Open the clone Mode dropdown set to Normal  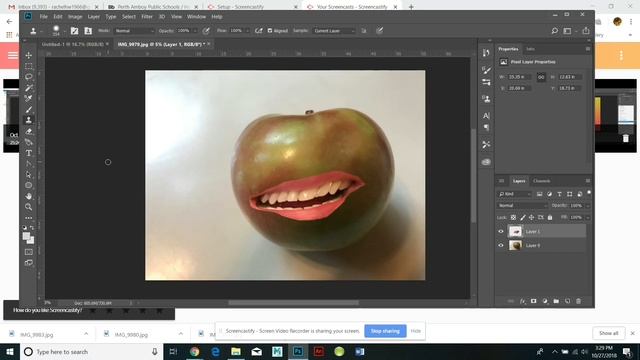(x=134, y=31)
